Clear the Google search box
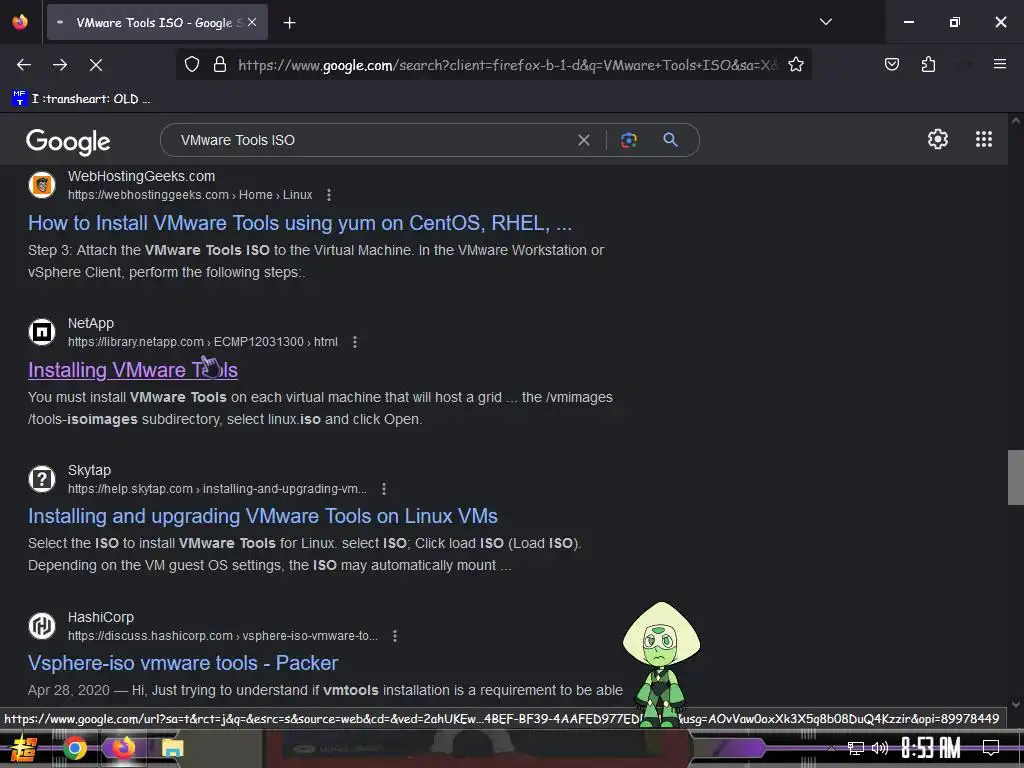Viewport: 1024px width, 768px height. coord(584,140)
